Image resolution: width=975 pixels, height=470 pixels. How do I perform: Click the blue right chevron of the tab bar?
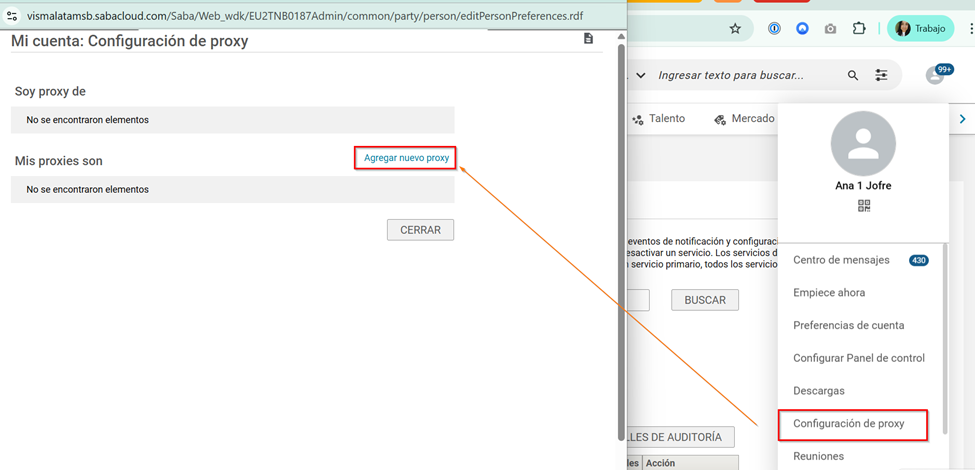[x=963, y=119]
